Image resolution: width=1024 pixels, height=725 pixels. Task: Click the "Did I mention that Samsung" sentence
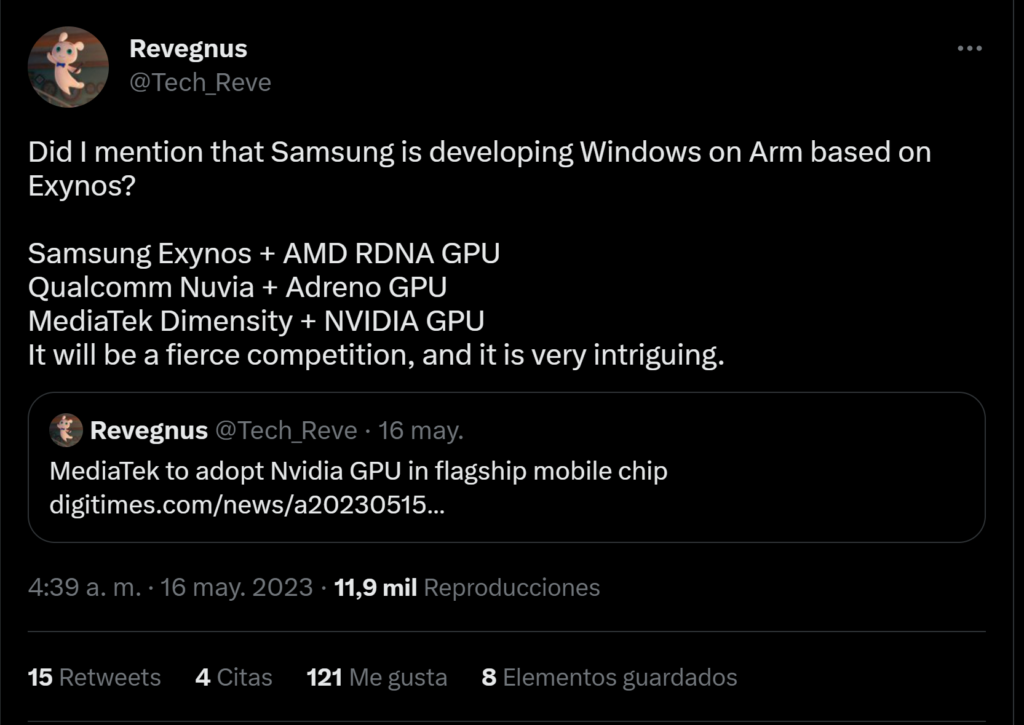click(479, 153)
